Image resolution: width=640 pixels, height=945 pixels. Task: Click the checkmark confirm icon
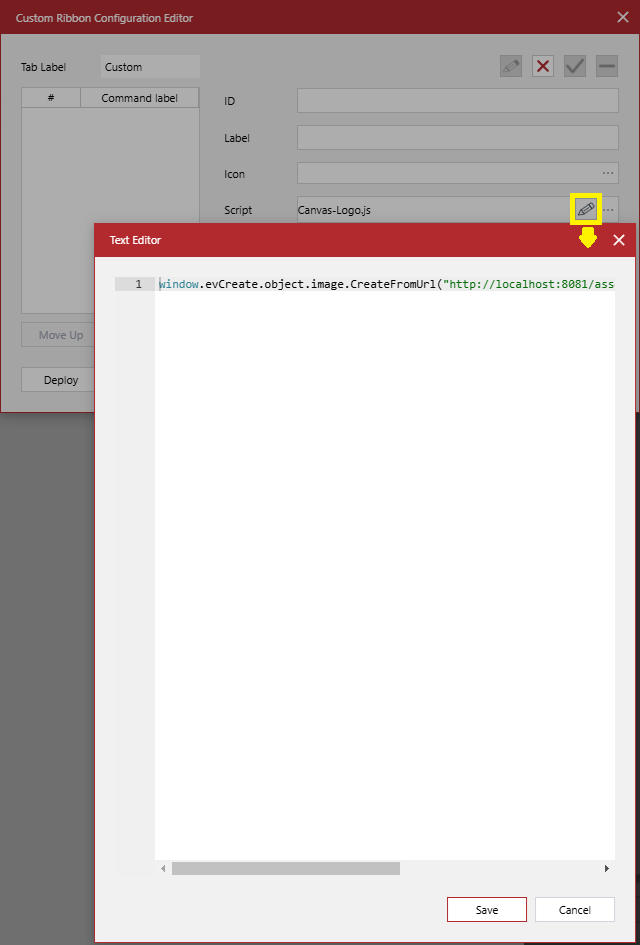[575, 67]
